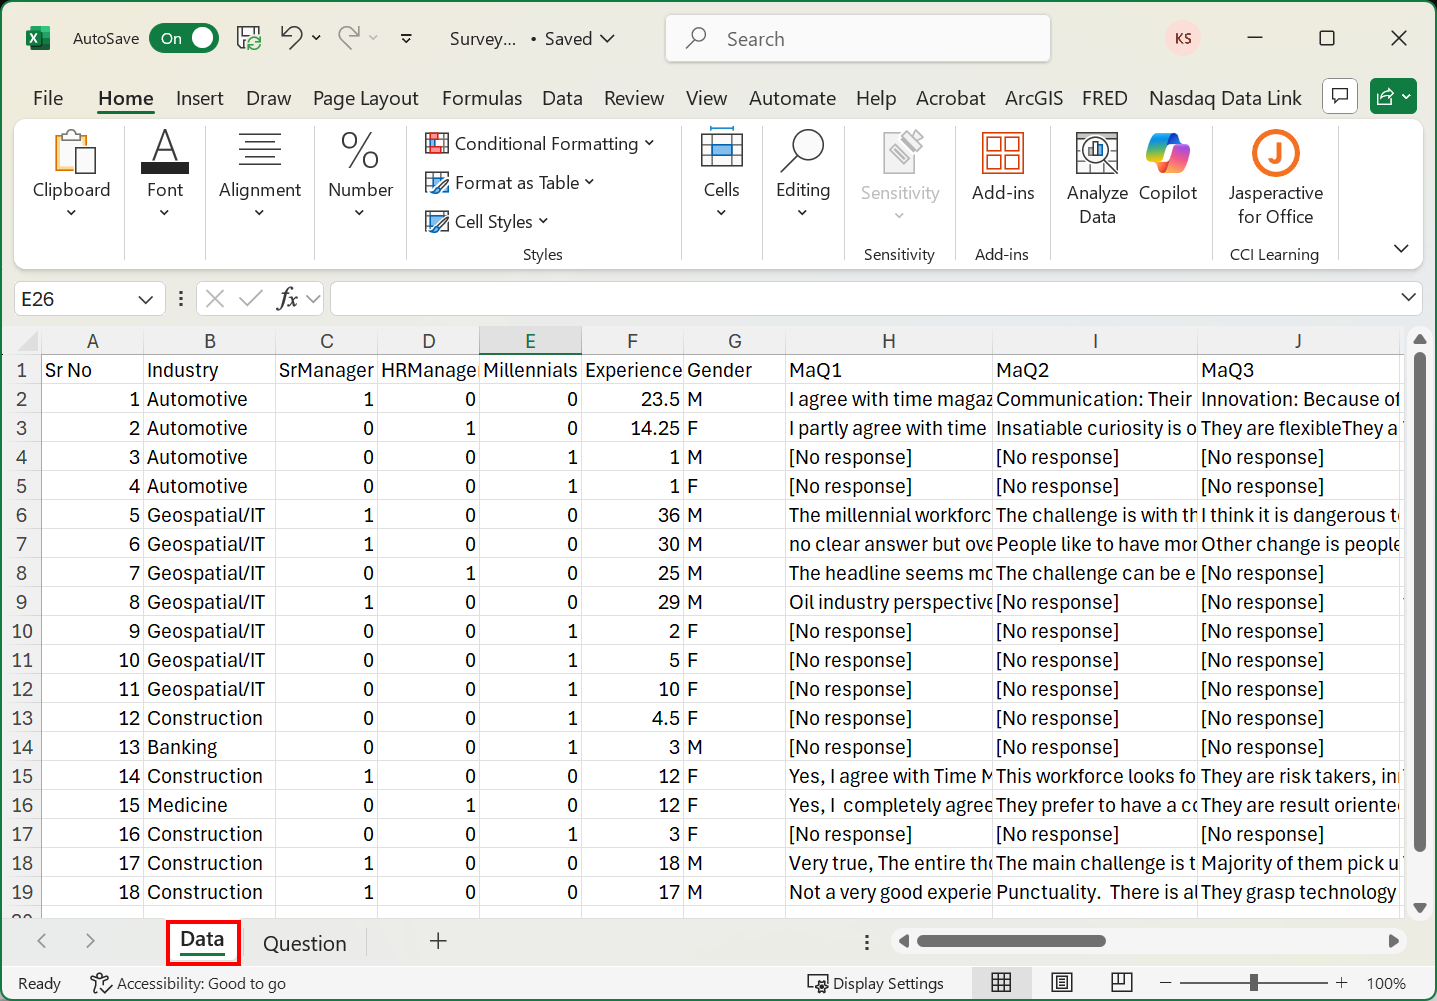Open the undo history dropdown
The image size is (1437, 1001).
(316, 38)
